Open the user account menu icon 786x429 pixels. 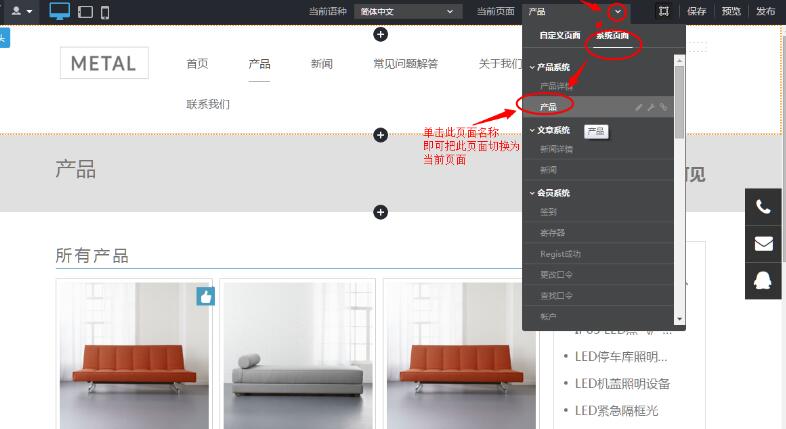point(22,11)
